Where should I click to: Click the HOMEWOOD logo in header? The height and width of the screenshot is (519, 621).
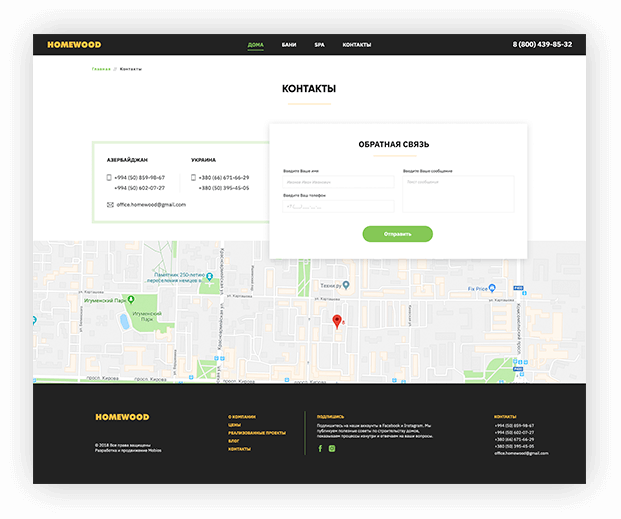pyautogui.click(x=74, y=45)
